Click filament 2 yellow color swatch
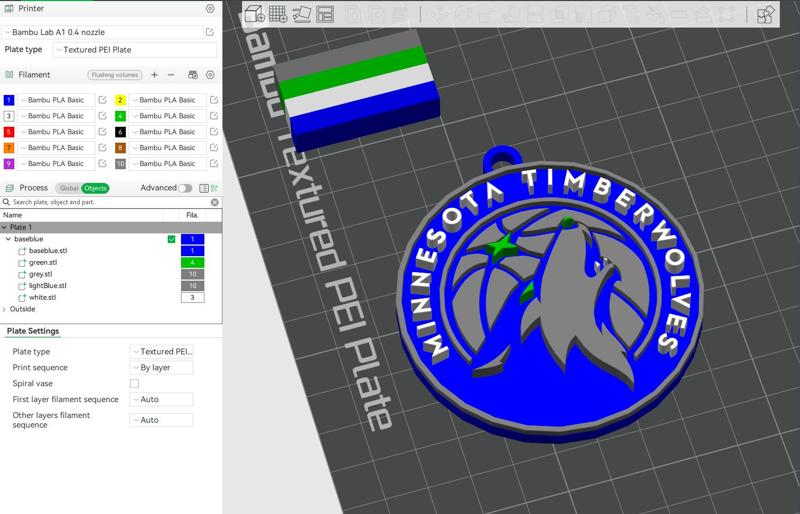Viewport: 800px width, 514px height. point(120,100)
